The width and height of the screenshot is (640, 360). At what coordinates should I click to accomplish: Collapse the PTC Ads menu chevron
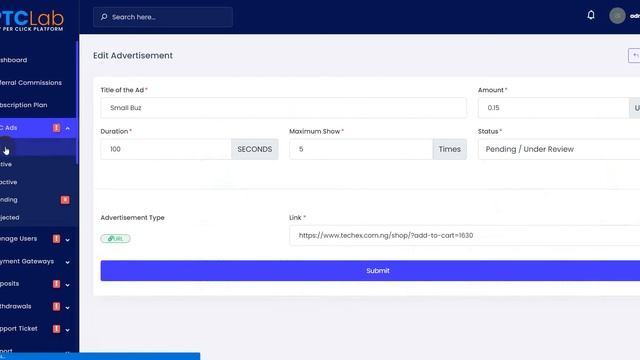(68, 128)
